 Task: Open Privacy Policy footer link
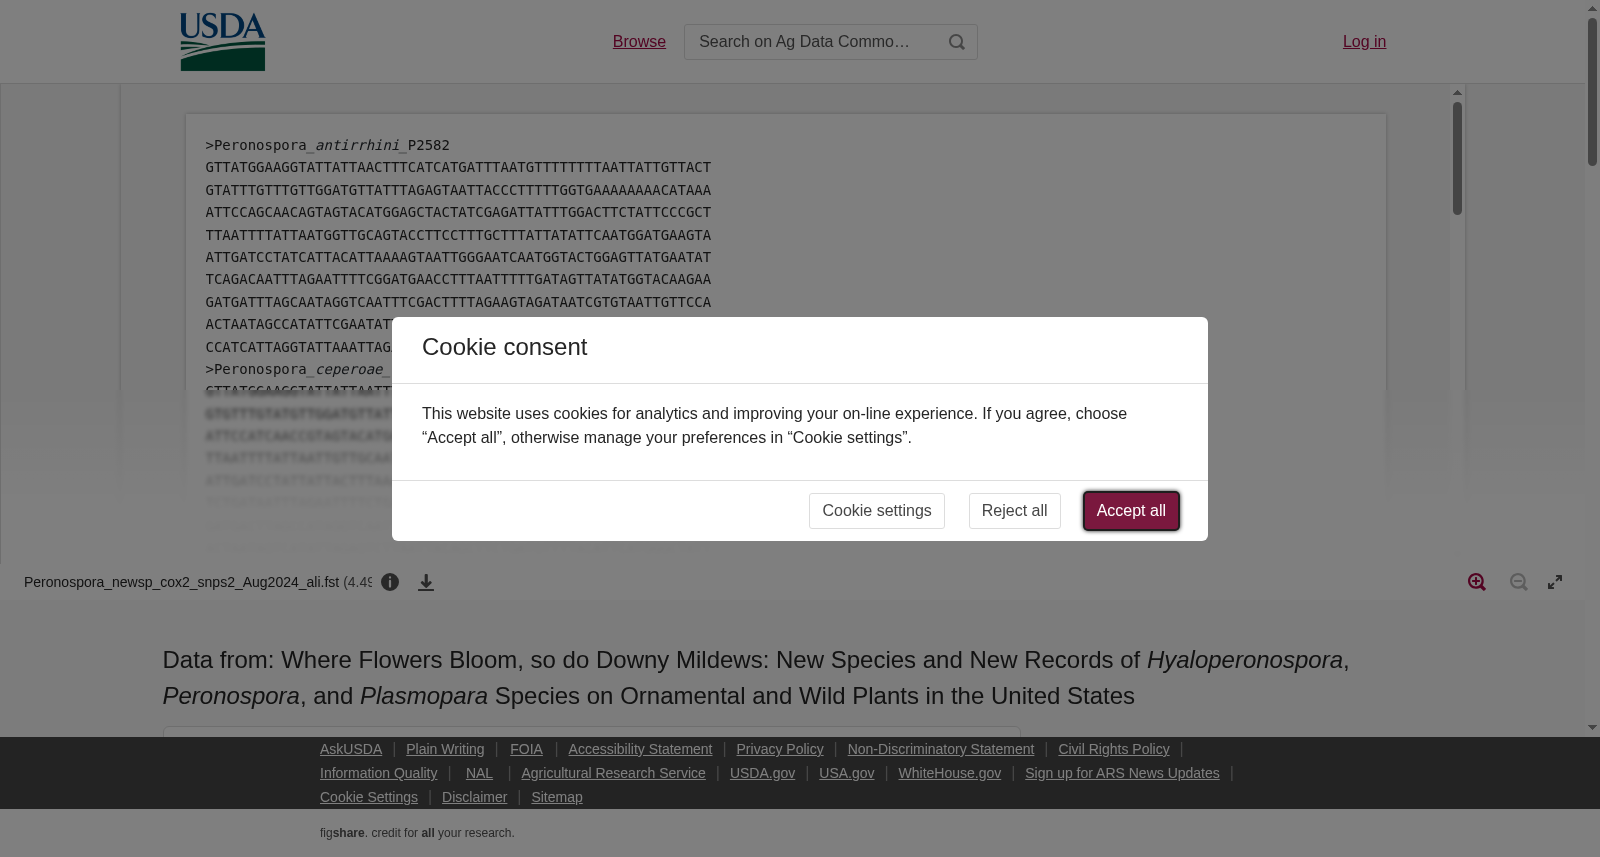(780, 749)
